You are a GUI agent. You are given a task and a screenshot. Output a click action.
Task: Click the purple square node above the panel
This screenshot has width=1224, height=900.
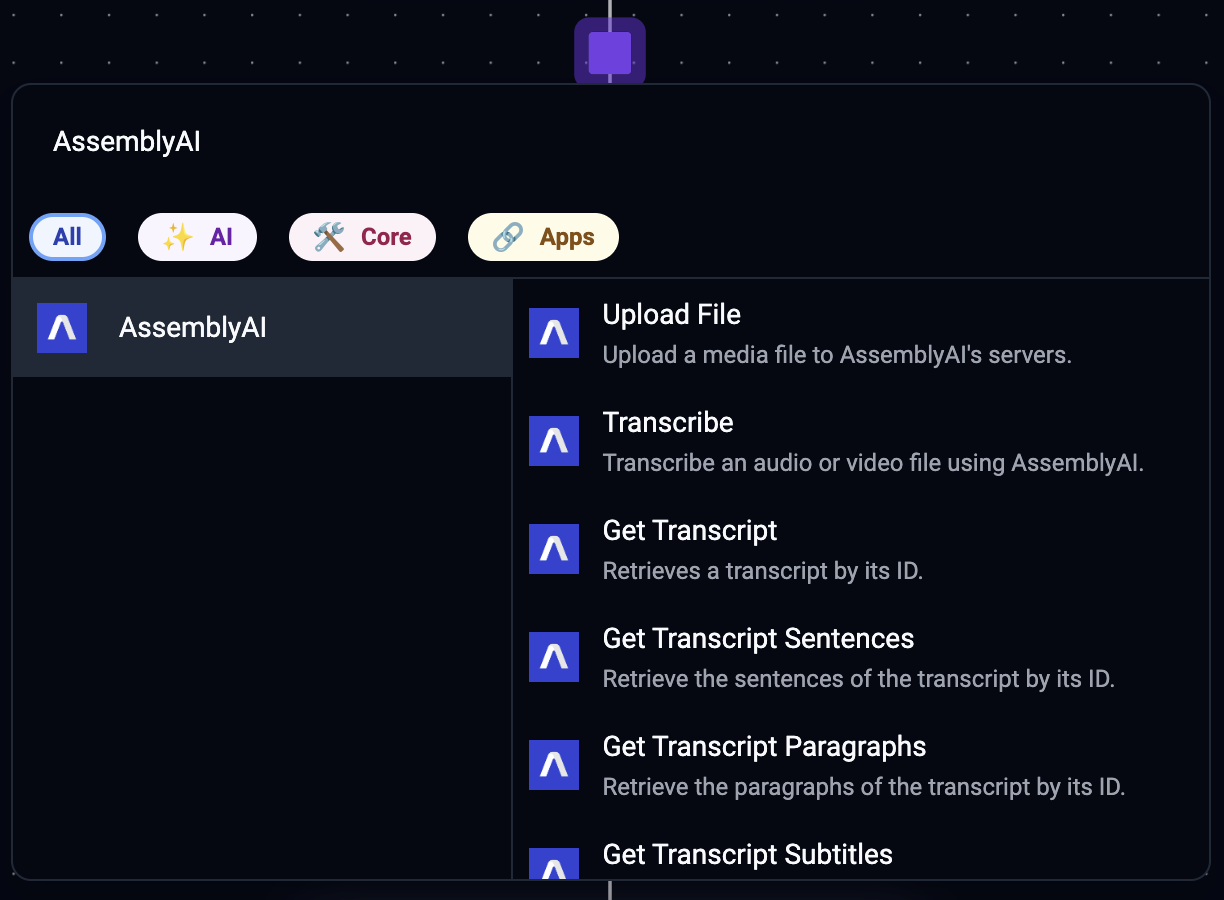pyautogui.click(x=610, y=52)
